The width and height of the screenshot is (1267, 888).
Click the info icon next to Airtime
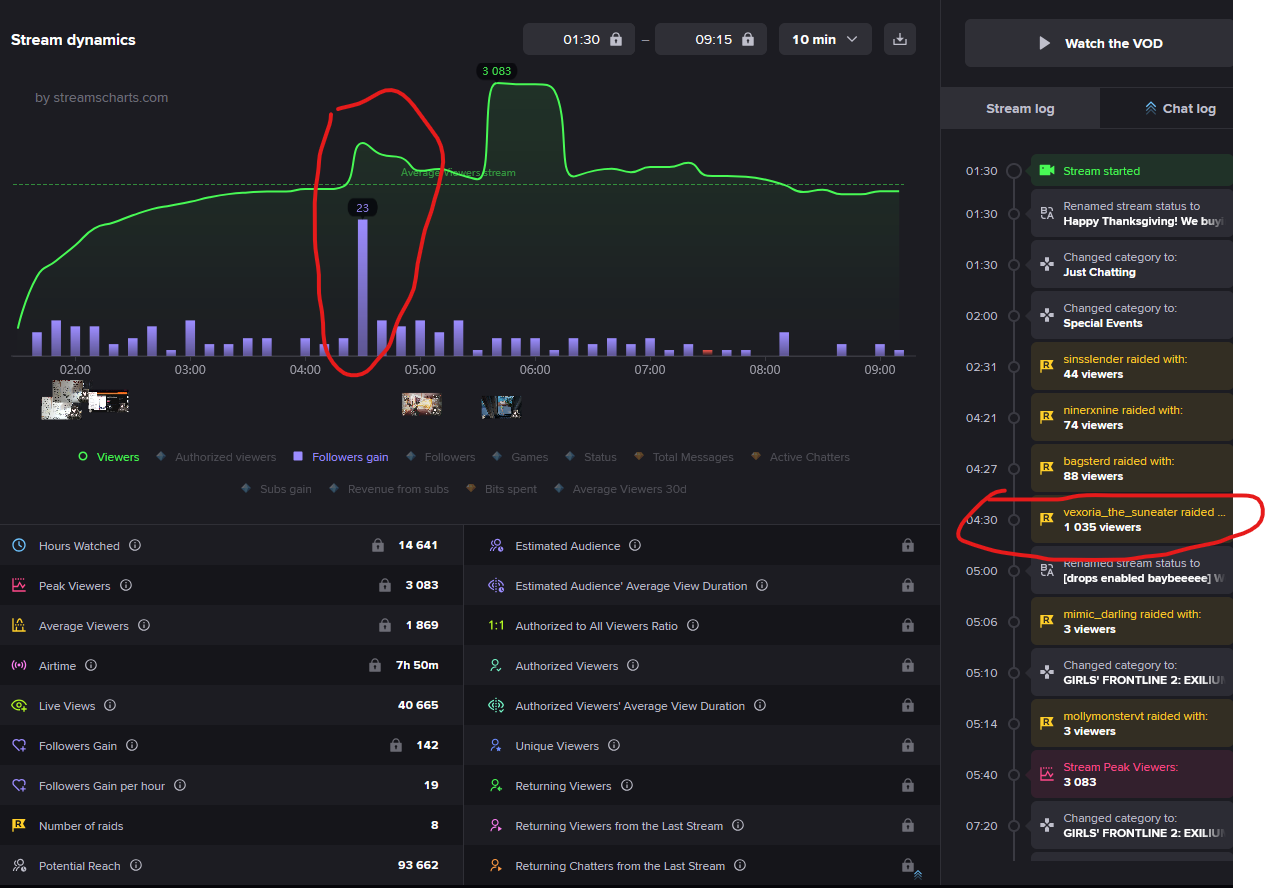91,666
